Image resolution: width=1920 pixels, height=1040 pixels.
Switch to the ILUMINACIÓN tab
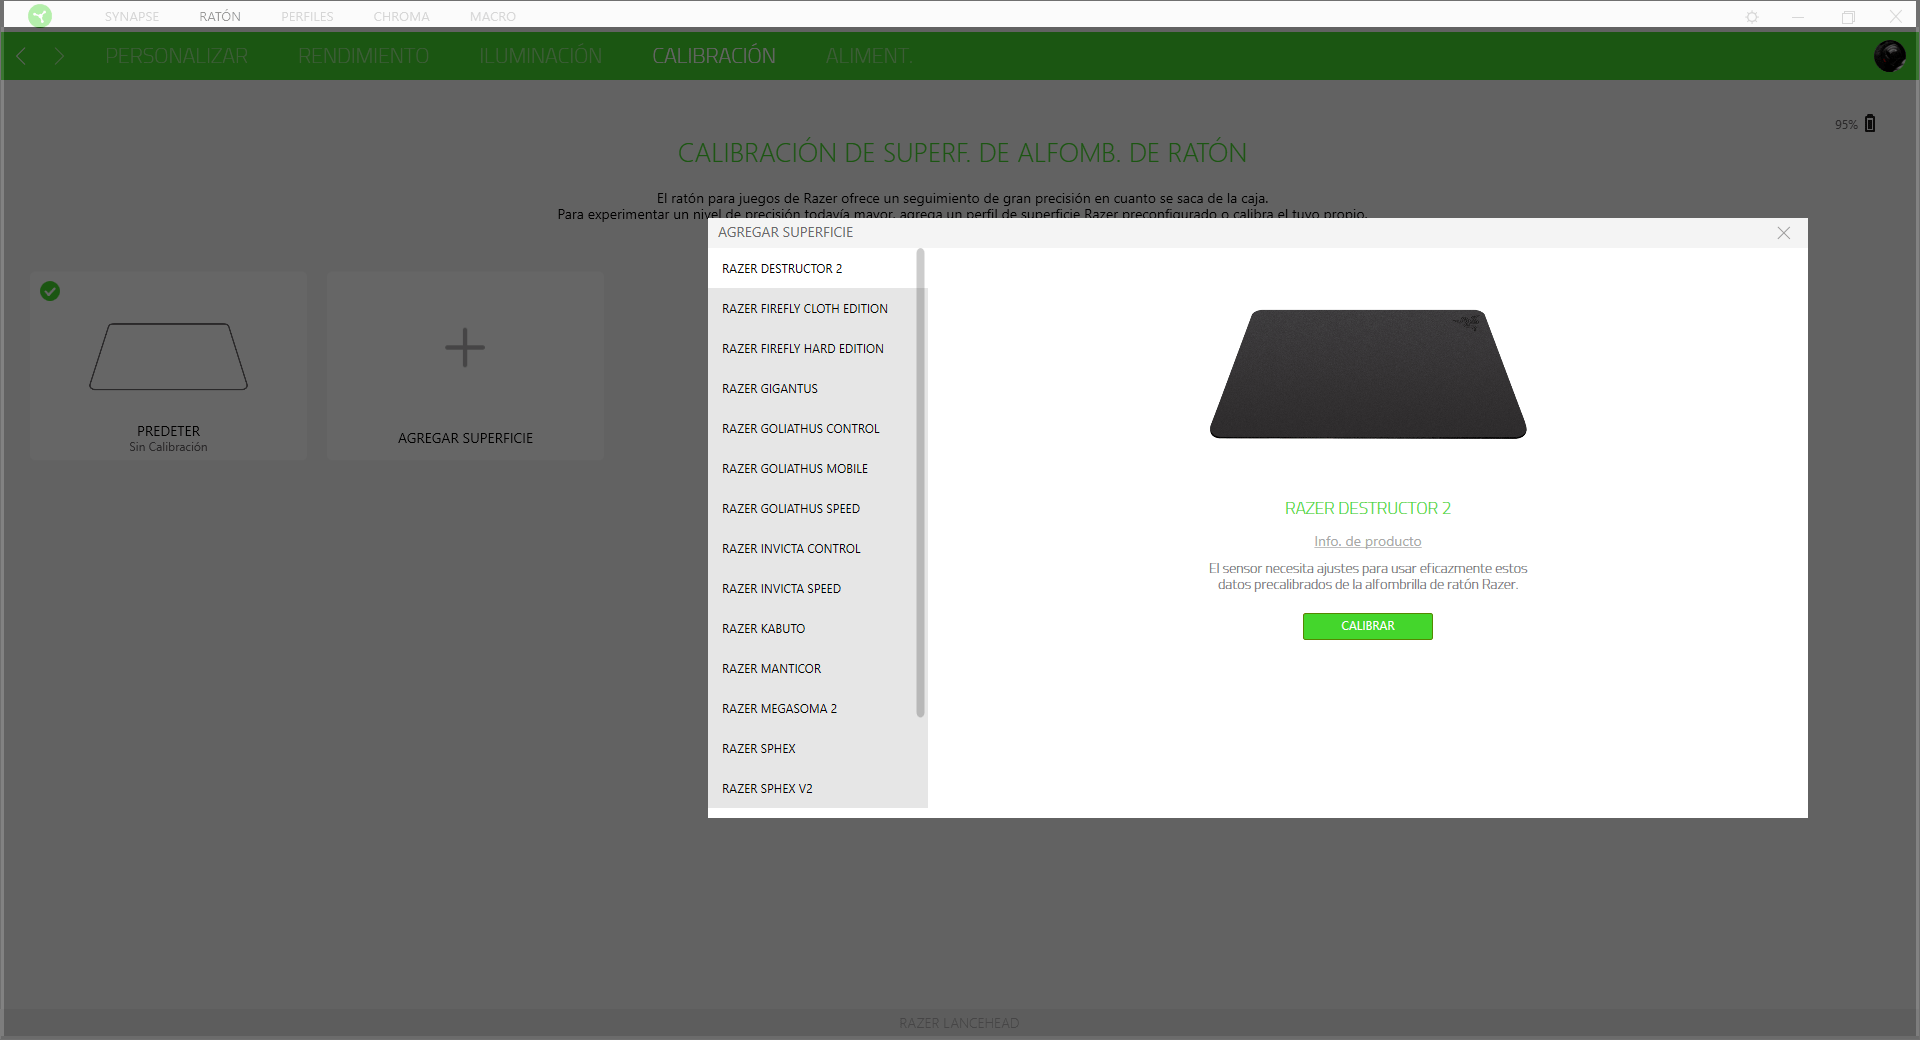540,56
